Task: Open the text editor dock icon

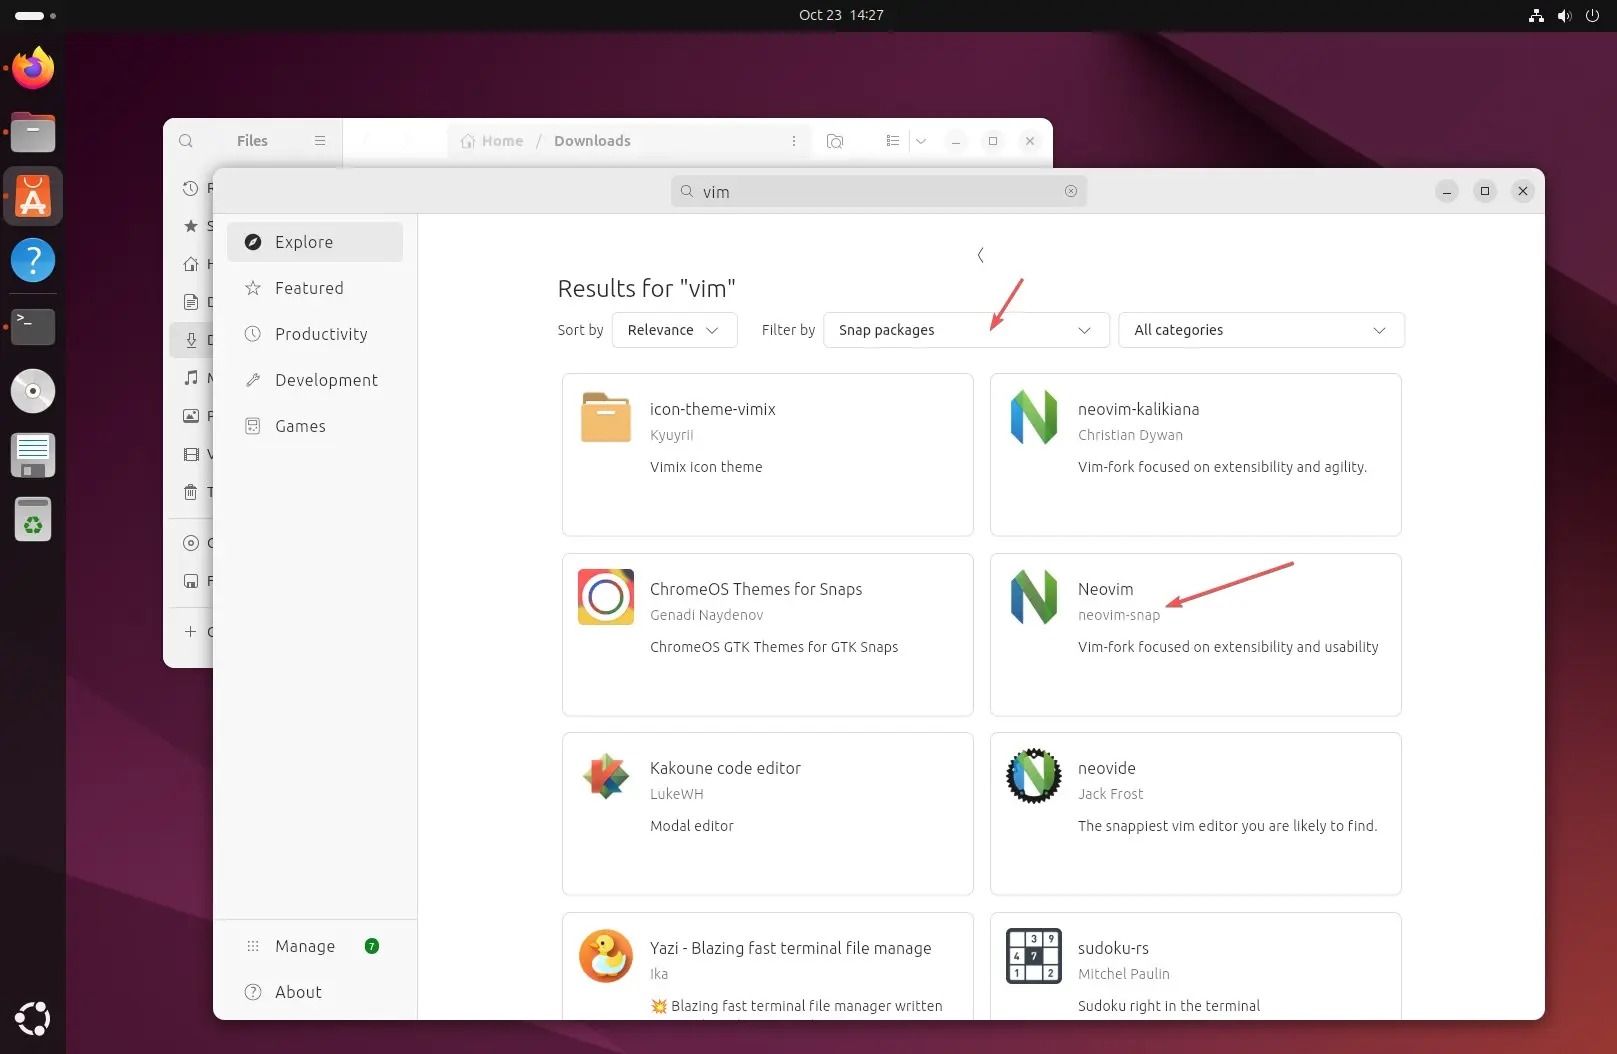Action: (x=33, y=455)
